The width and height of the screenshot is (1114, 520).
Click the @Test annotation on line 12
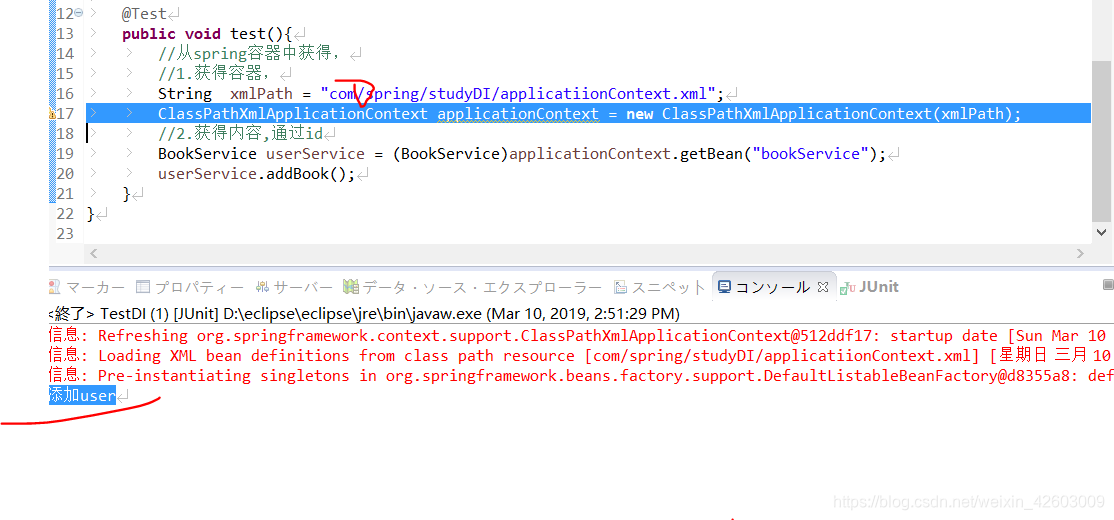144,13
